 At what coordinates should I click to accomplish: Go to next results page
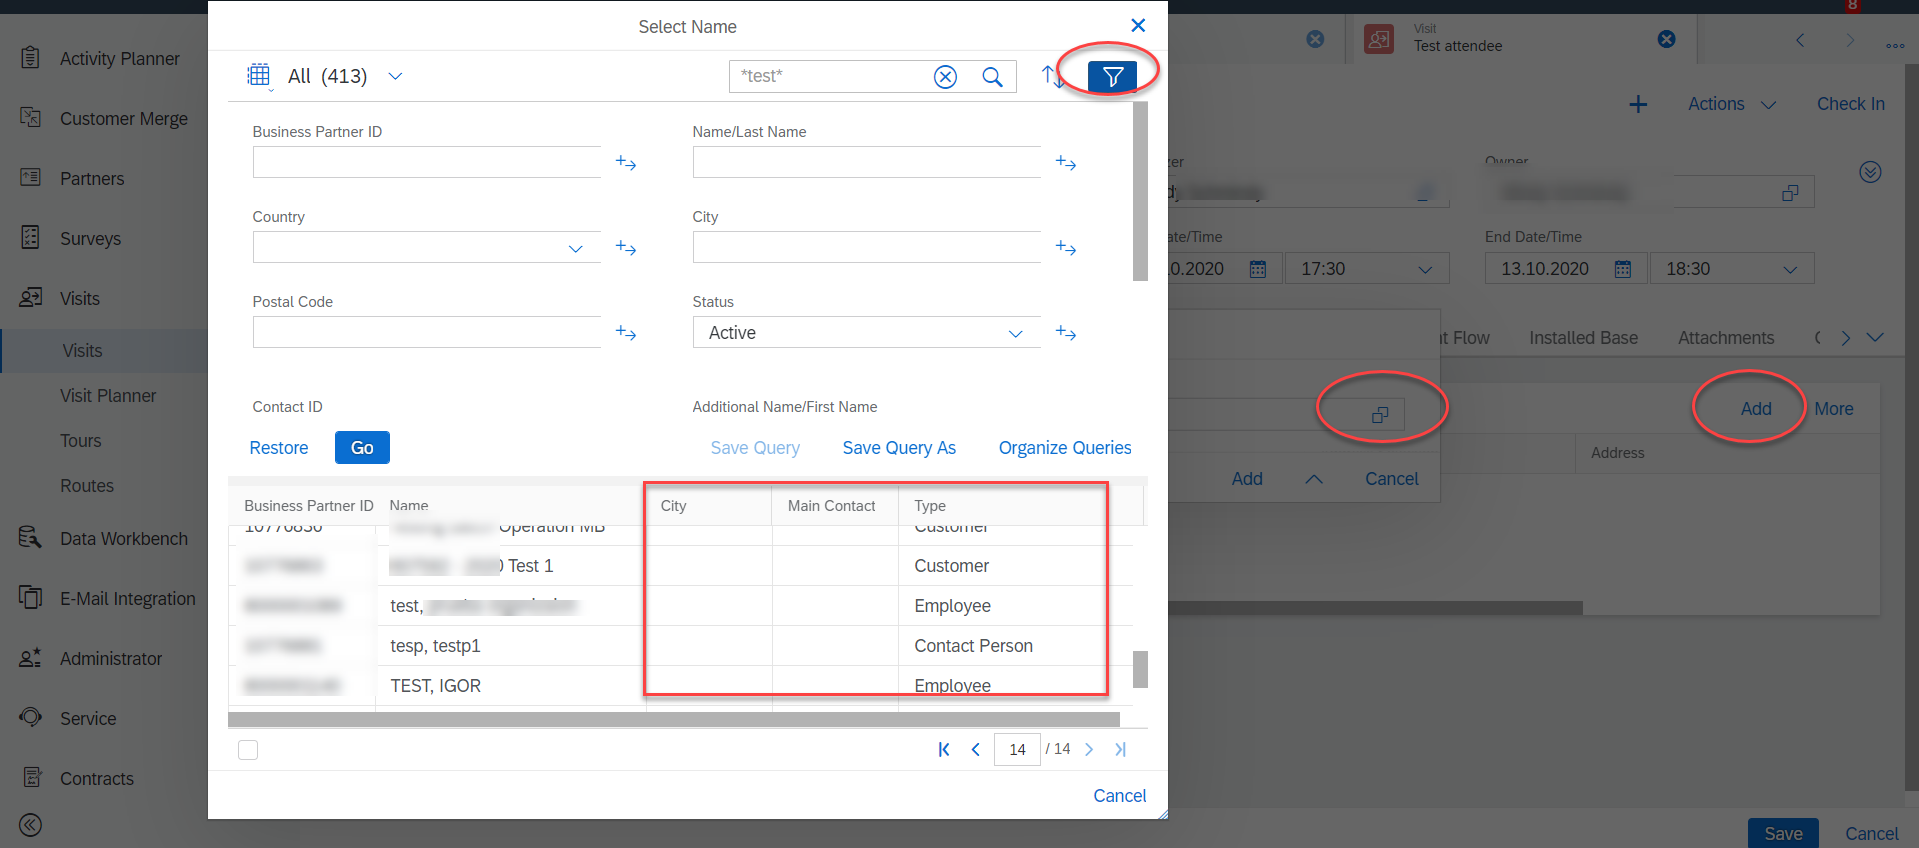(1089, 749)
